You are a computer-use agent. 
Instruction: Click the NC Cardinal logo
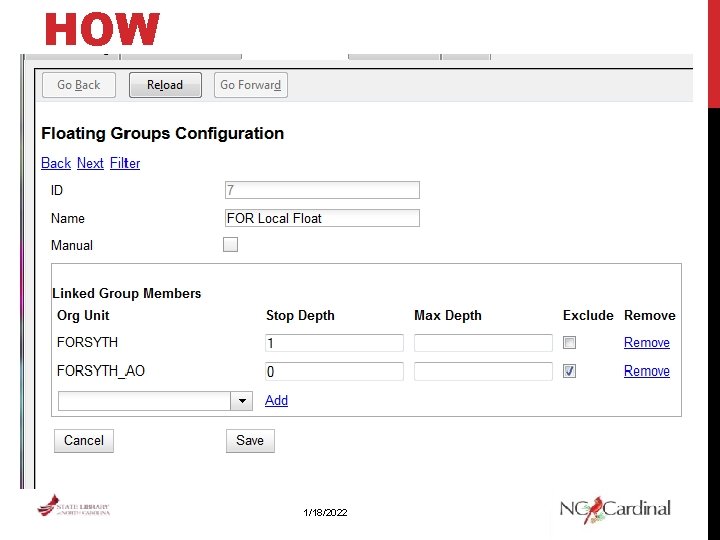tap(615, 509)
